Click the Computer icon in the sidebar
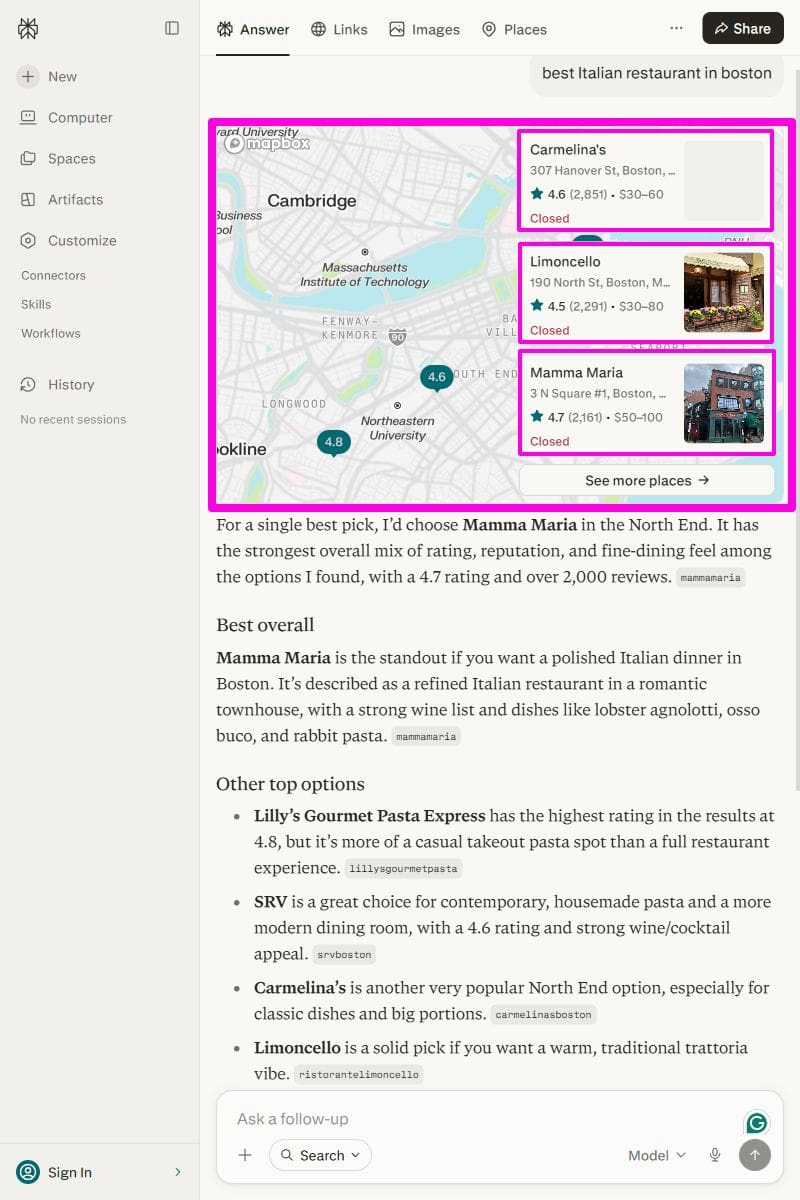 click(x=28, y=117)
